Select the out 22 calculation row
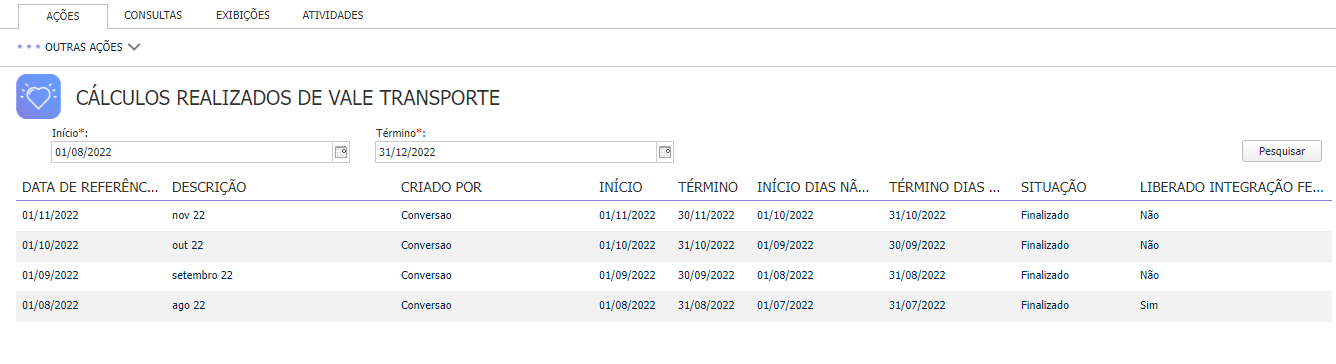Image resolution: width=1336 pixels, height=364 pixels. click(674, 246)
